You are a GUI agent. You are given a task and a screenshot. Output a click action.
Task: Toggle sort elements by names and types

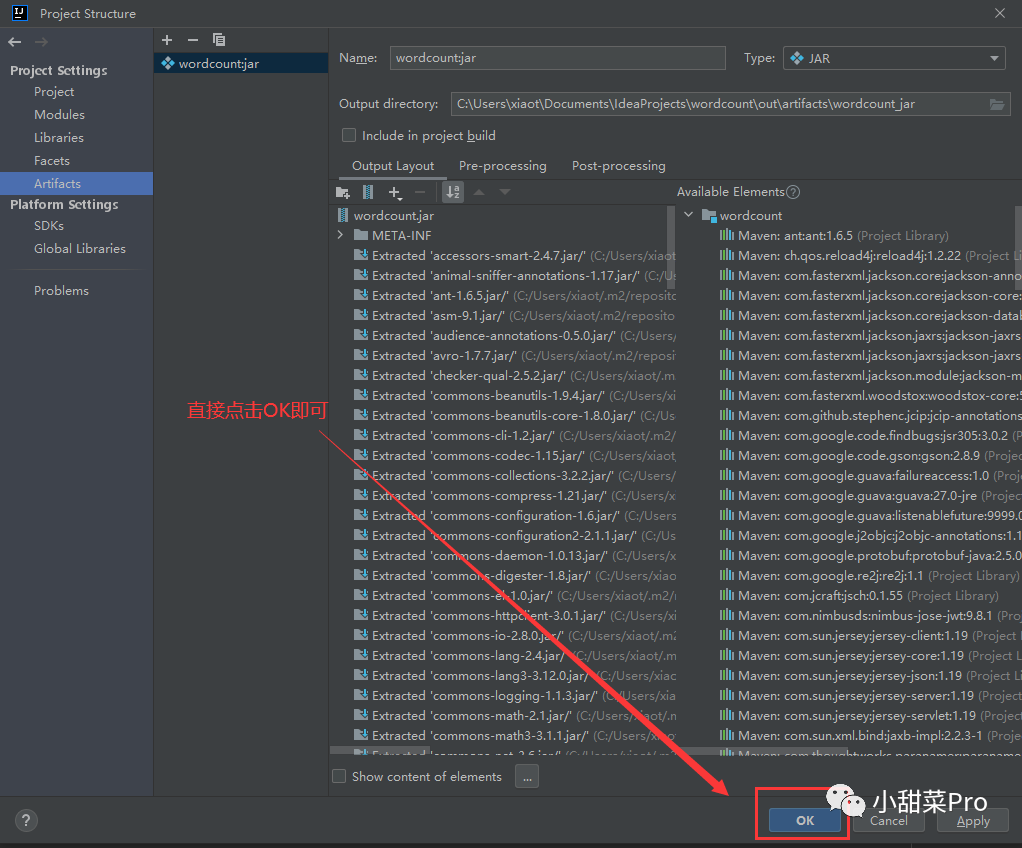coord(453,192)
